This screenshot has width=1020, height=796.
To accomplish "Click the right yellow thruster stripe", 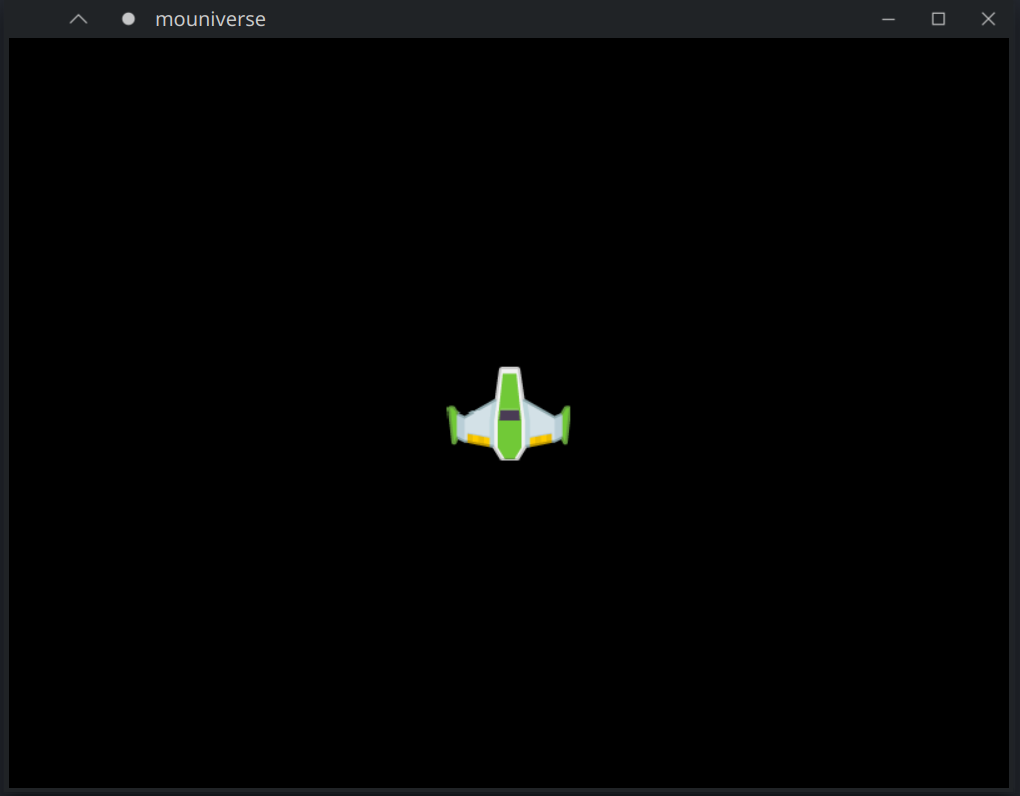I will coord(541,439).
